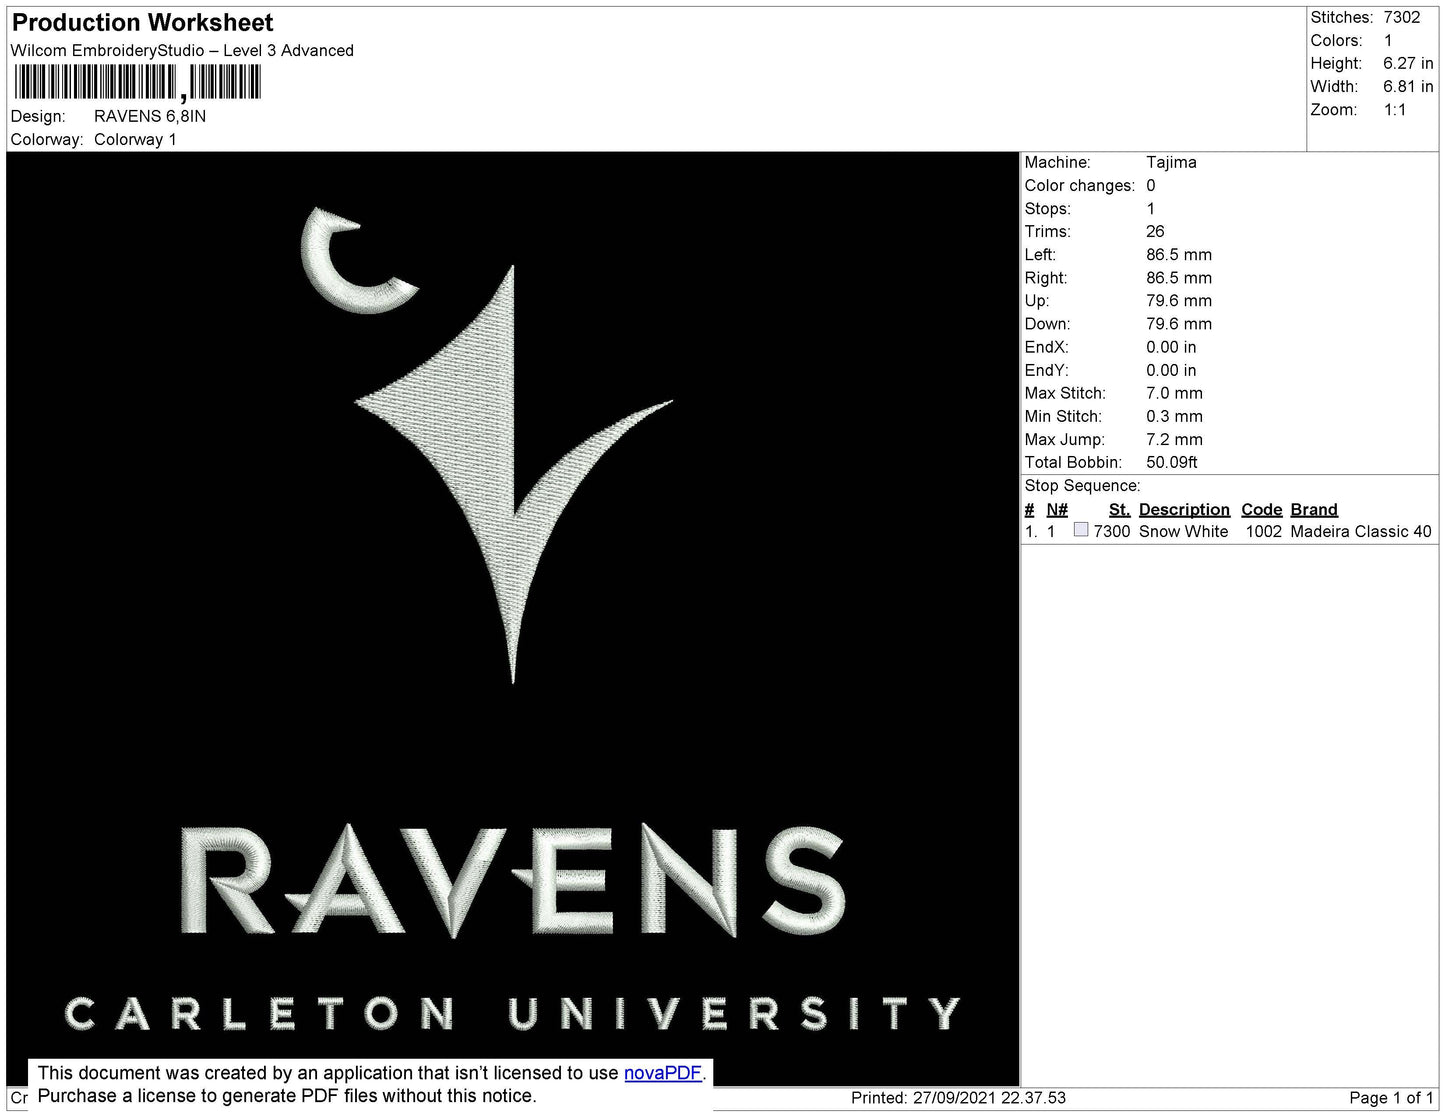The width and height of the screenshot is (1445, 1117).
Task: Select the stitch count '7300' in stop sequence
Action: (1111, 531)
